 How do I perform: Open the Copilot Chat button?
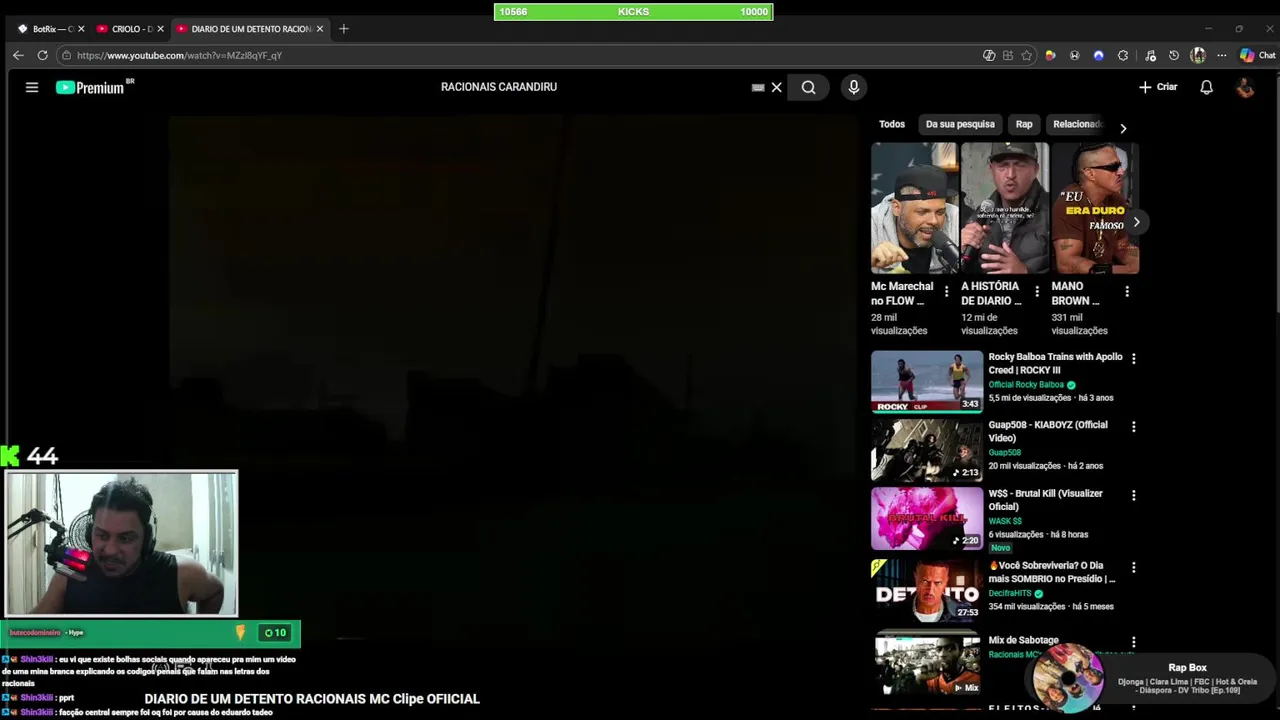1258,55
